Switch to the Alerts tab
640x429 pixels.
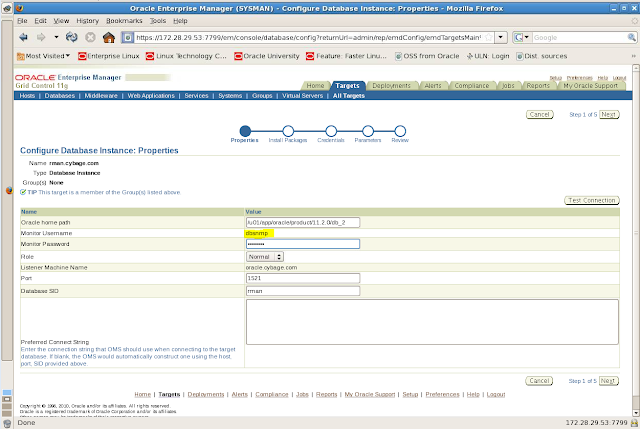(x=433, y=86)
